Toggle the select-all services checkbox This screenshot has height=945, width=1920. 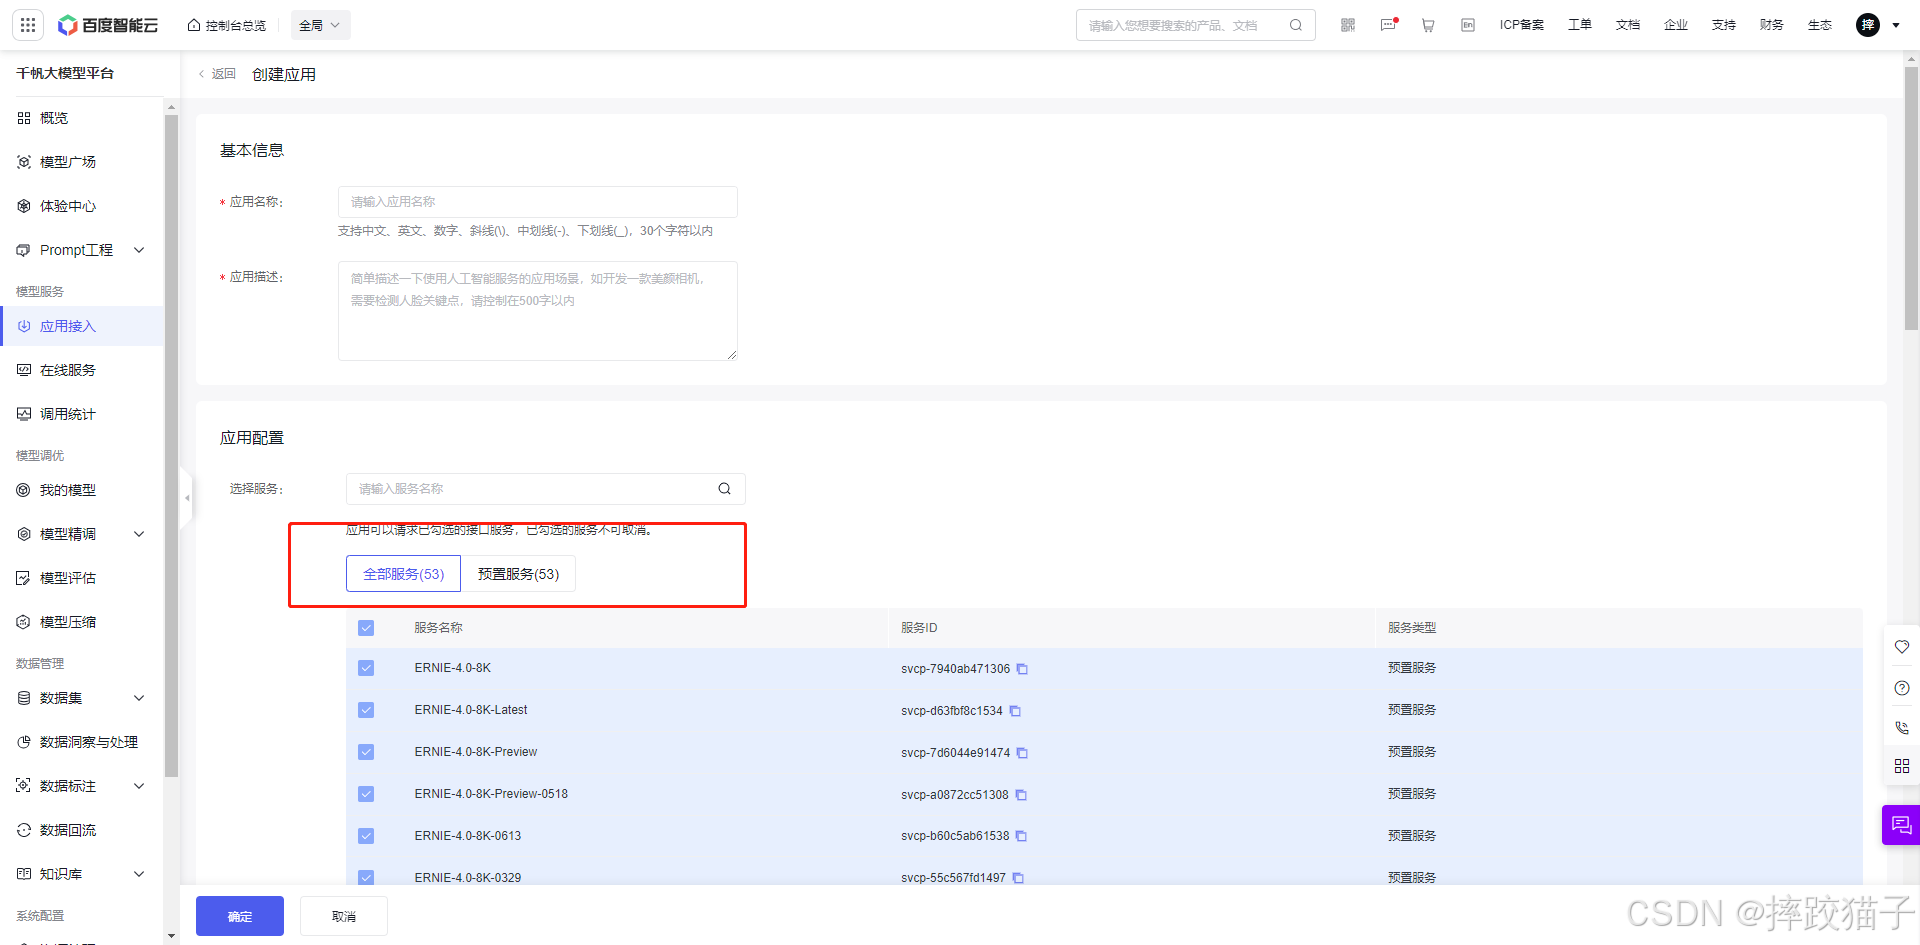pyautogui.click(x=366, y=628)
